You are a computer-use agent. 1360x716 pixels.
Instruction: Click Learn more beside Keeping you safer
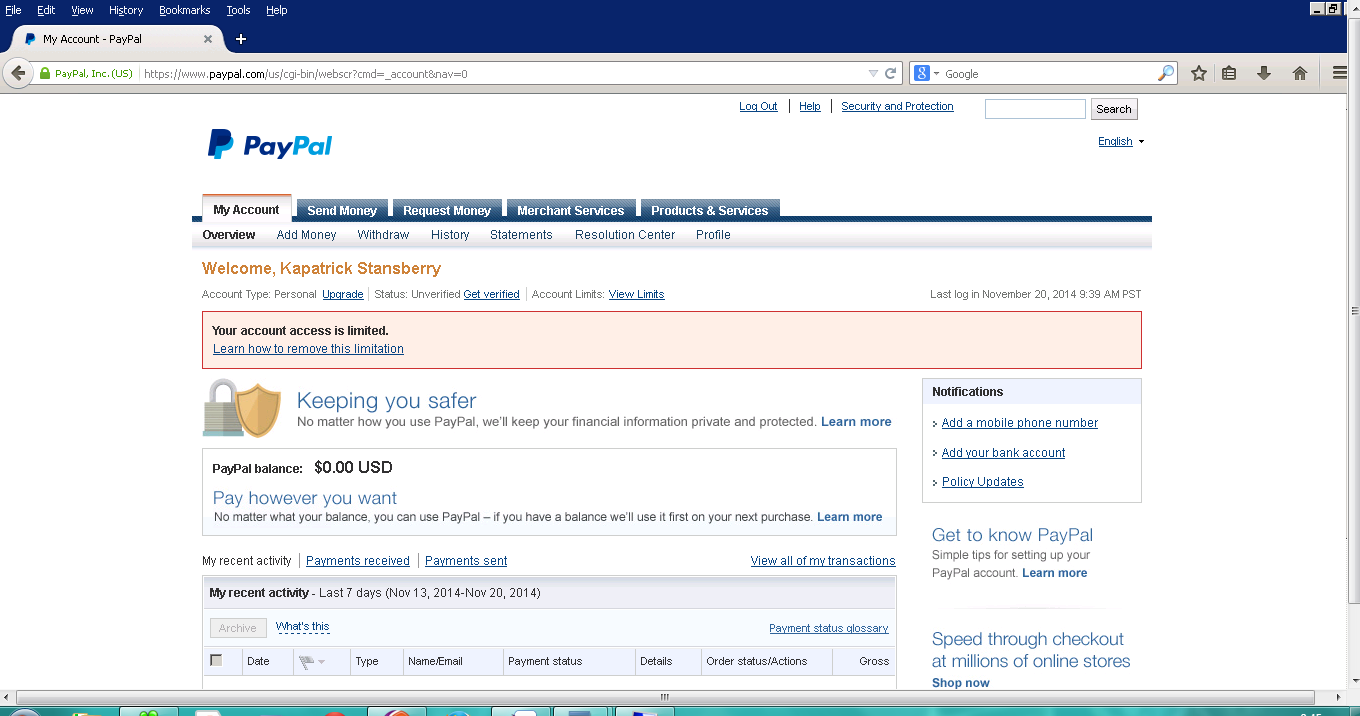(x=856, y=422)
